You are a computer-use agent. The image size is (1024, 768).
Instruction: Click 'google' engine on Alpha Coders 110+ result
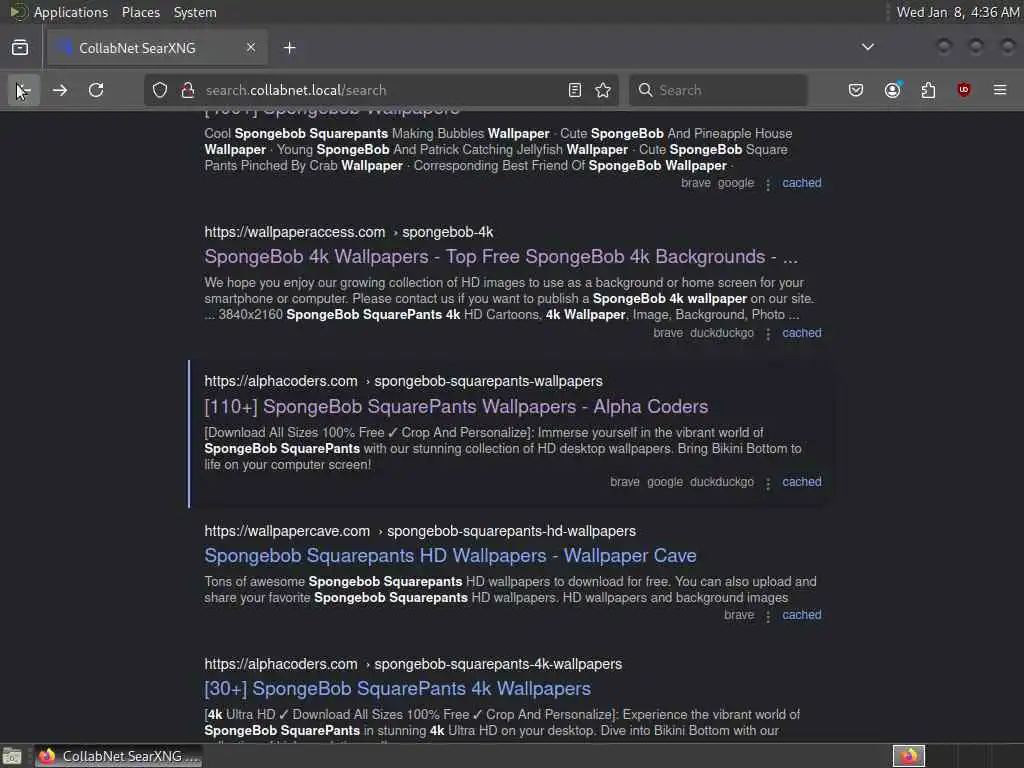click(x=664, y=482)
